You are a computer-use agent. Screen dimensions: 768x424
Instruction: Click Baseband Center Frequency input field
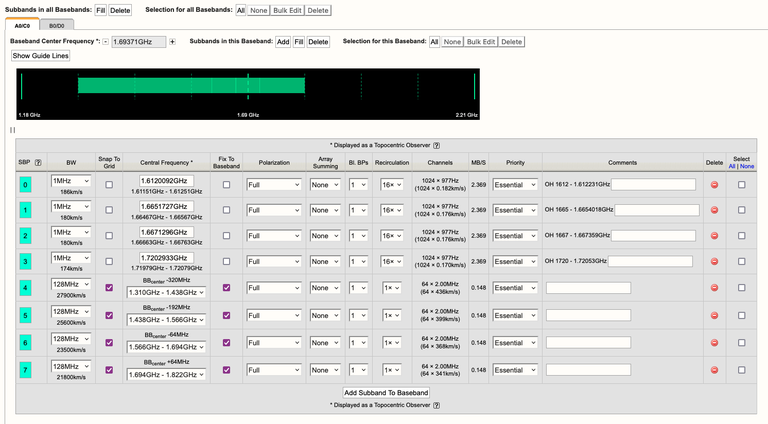[x=139, y=42]
